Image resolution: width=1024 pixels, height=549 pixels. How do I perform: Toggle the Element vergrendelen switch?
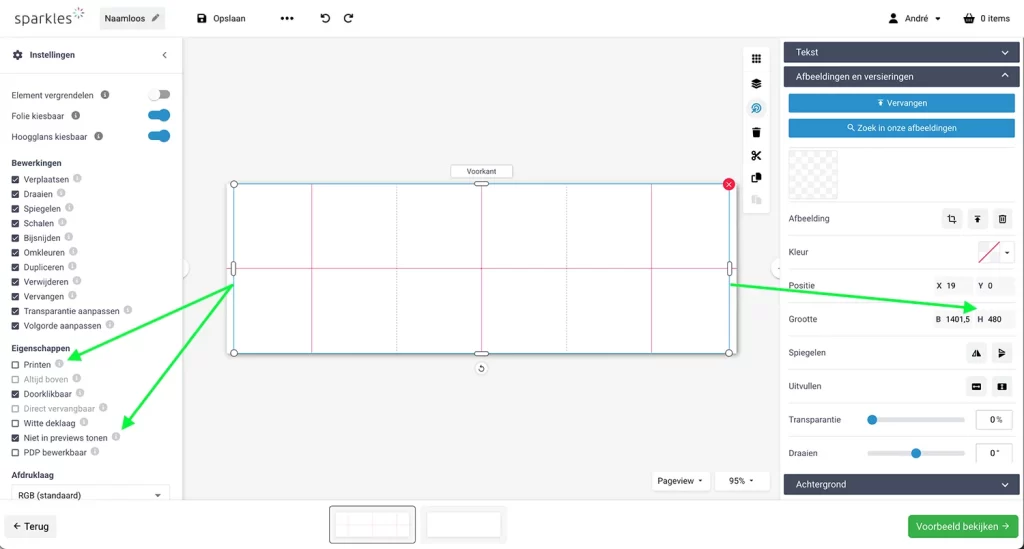click(x=158, y=95)
